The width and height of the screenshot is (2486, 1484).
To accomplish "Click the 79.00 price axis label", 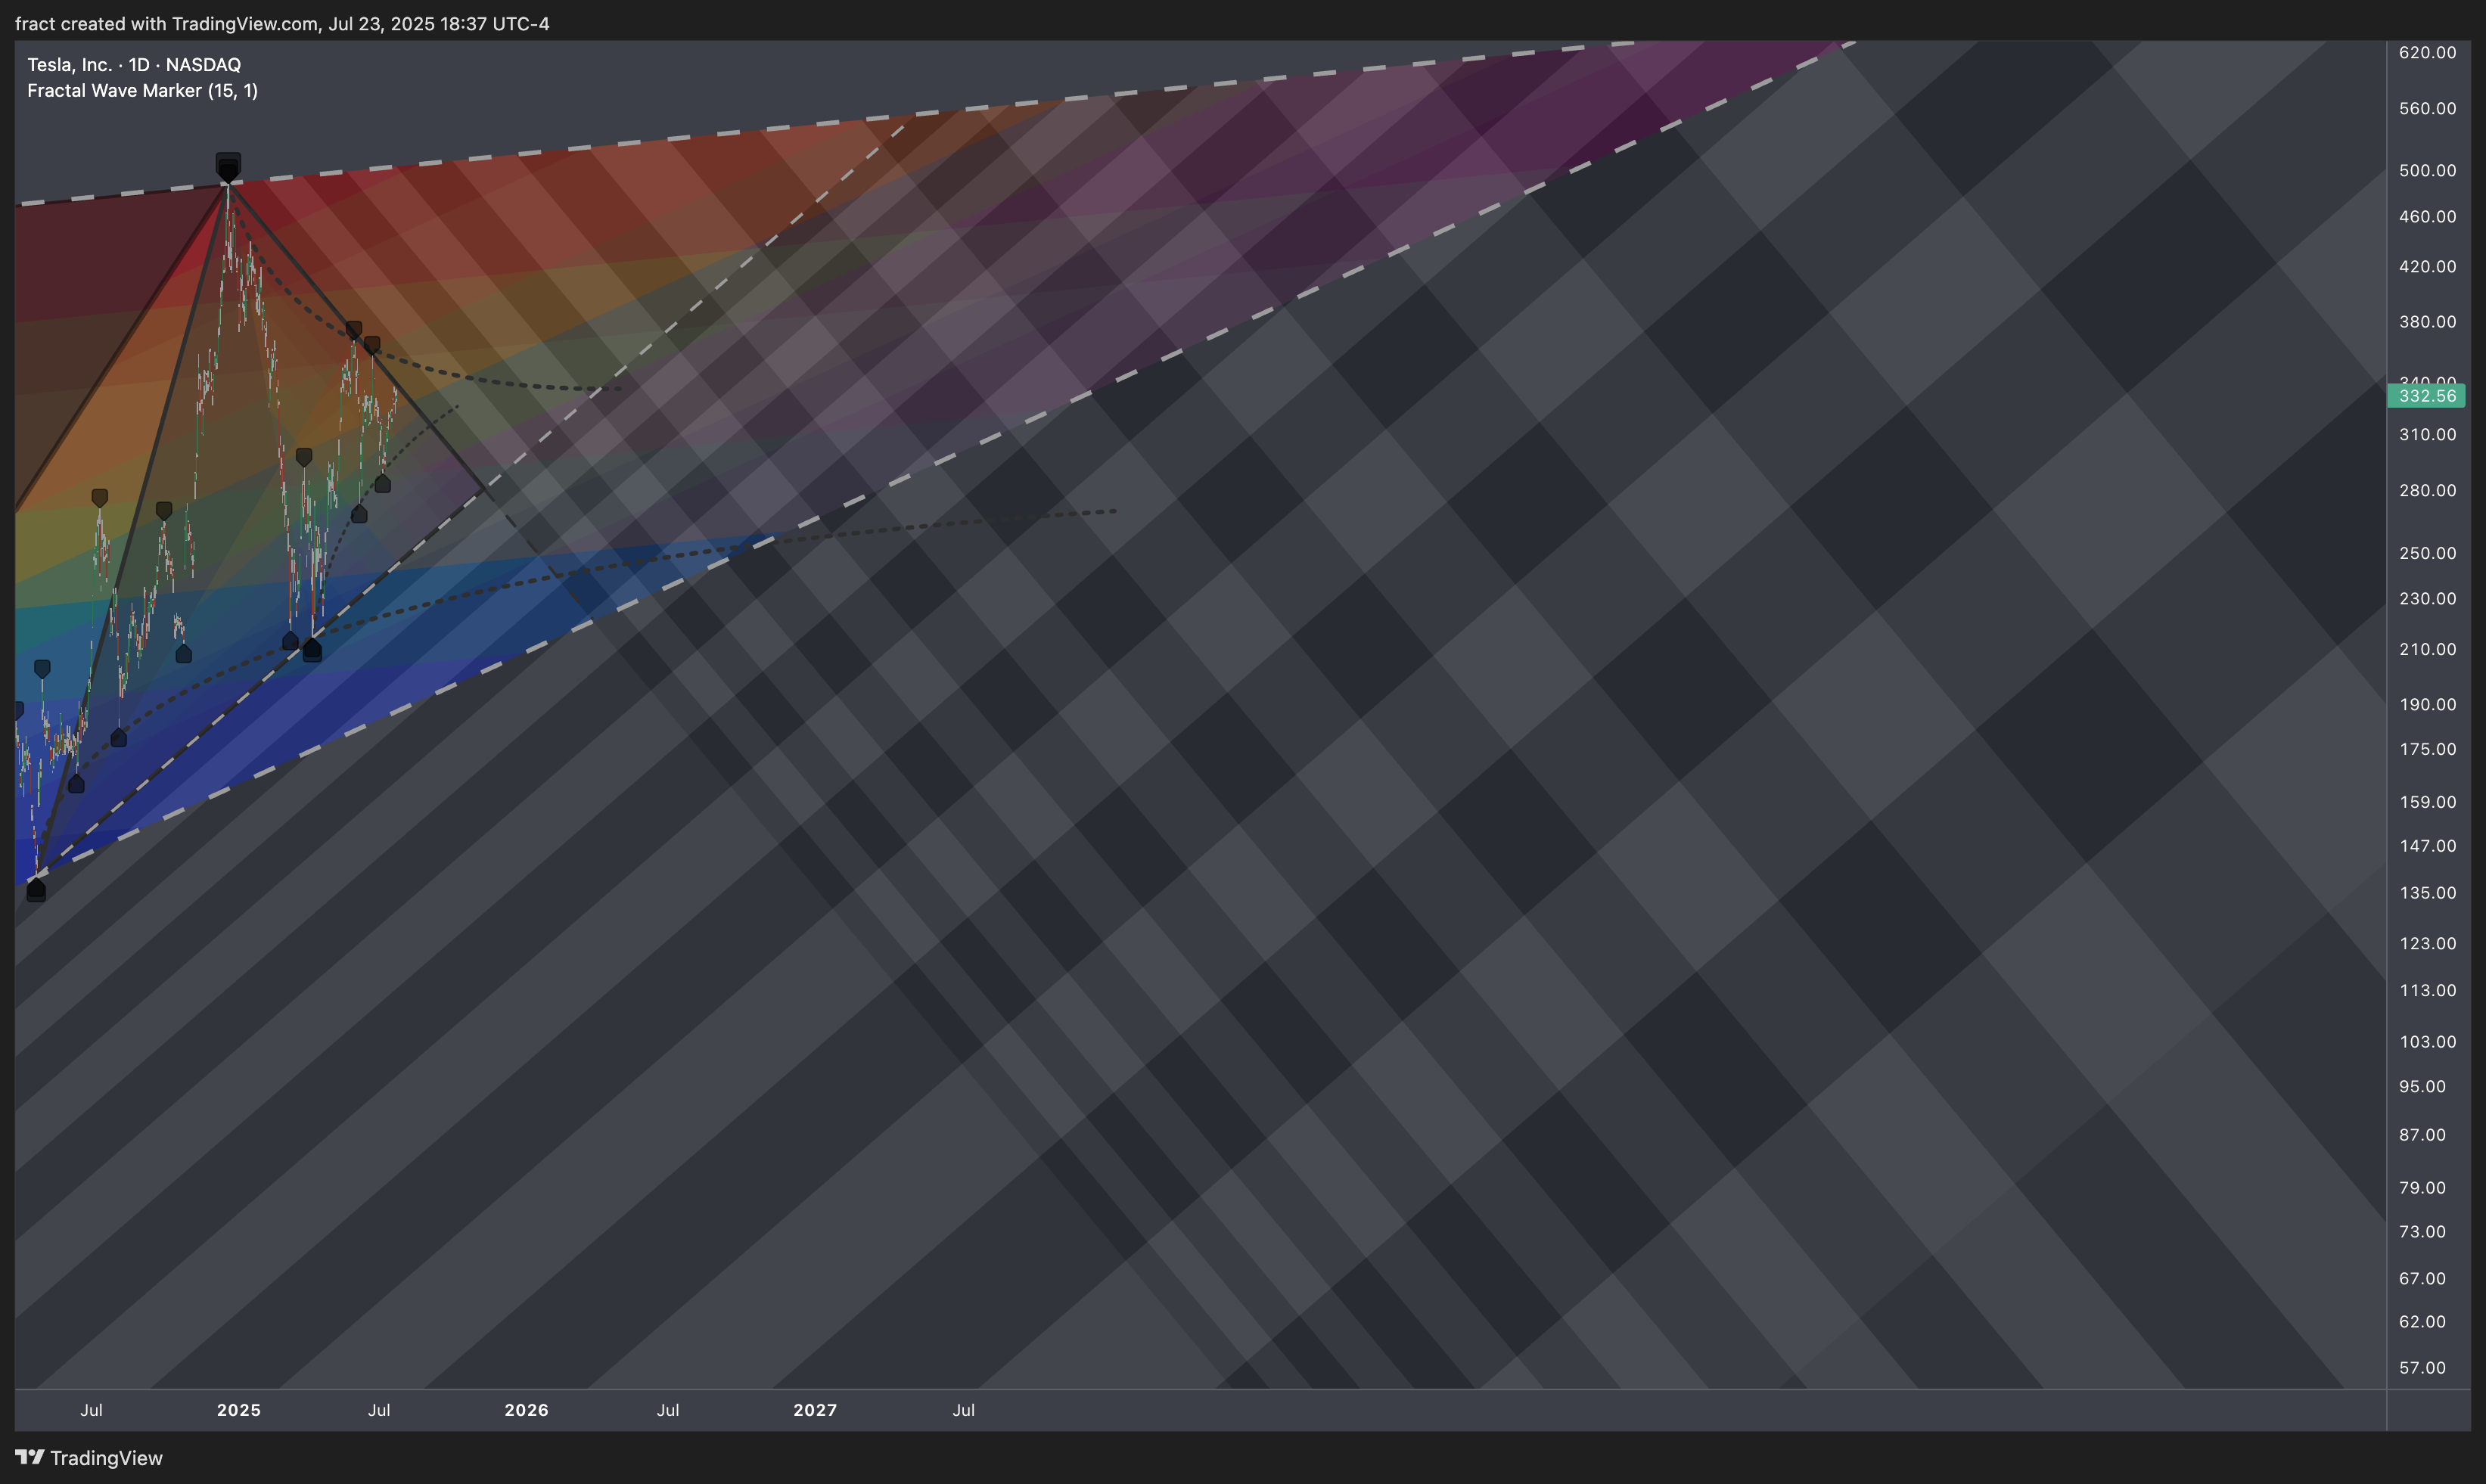I will click(x=2422, y=1188).
